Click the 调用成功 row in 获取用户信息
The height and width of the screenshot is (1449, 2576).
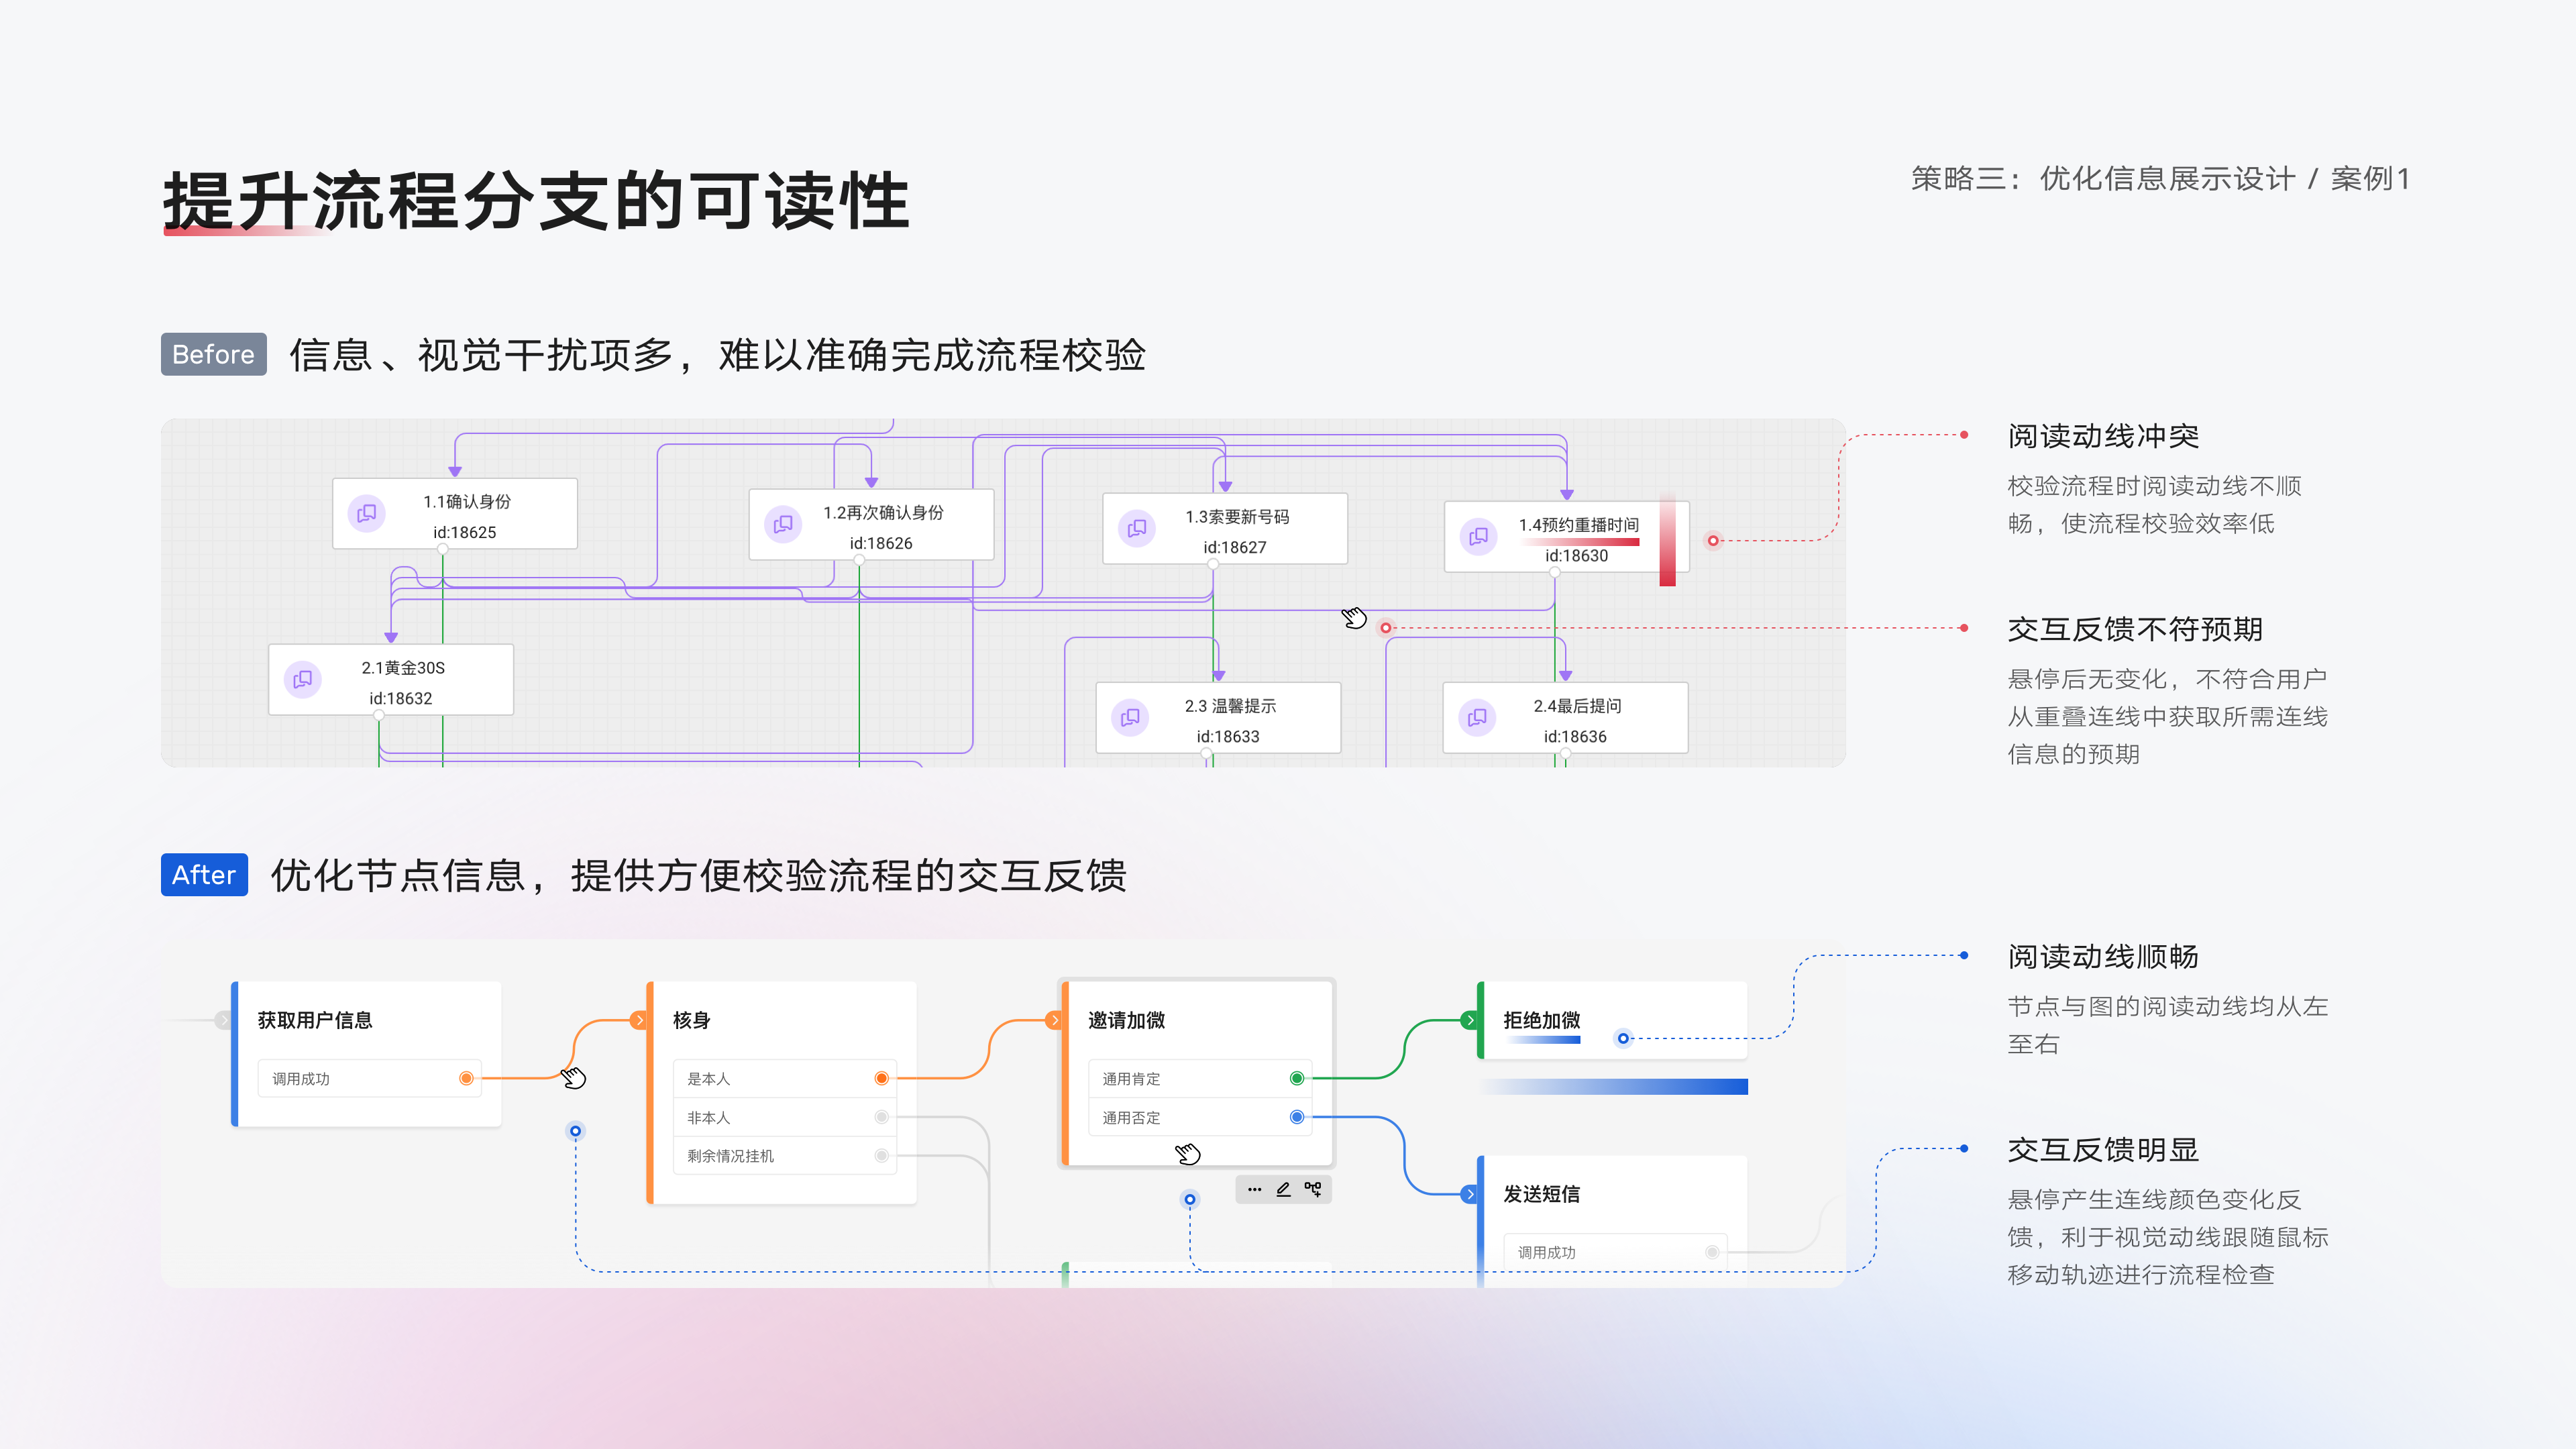pyautogui.click(x=369, y=1078)
